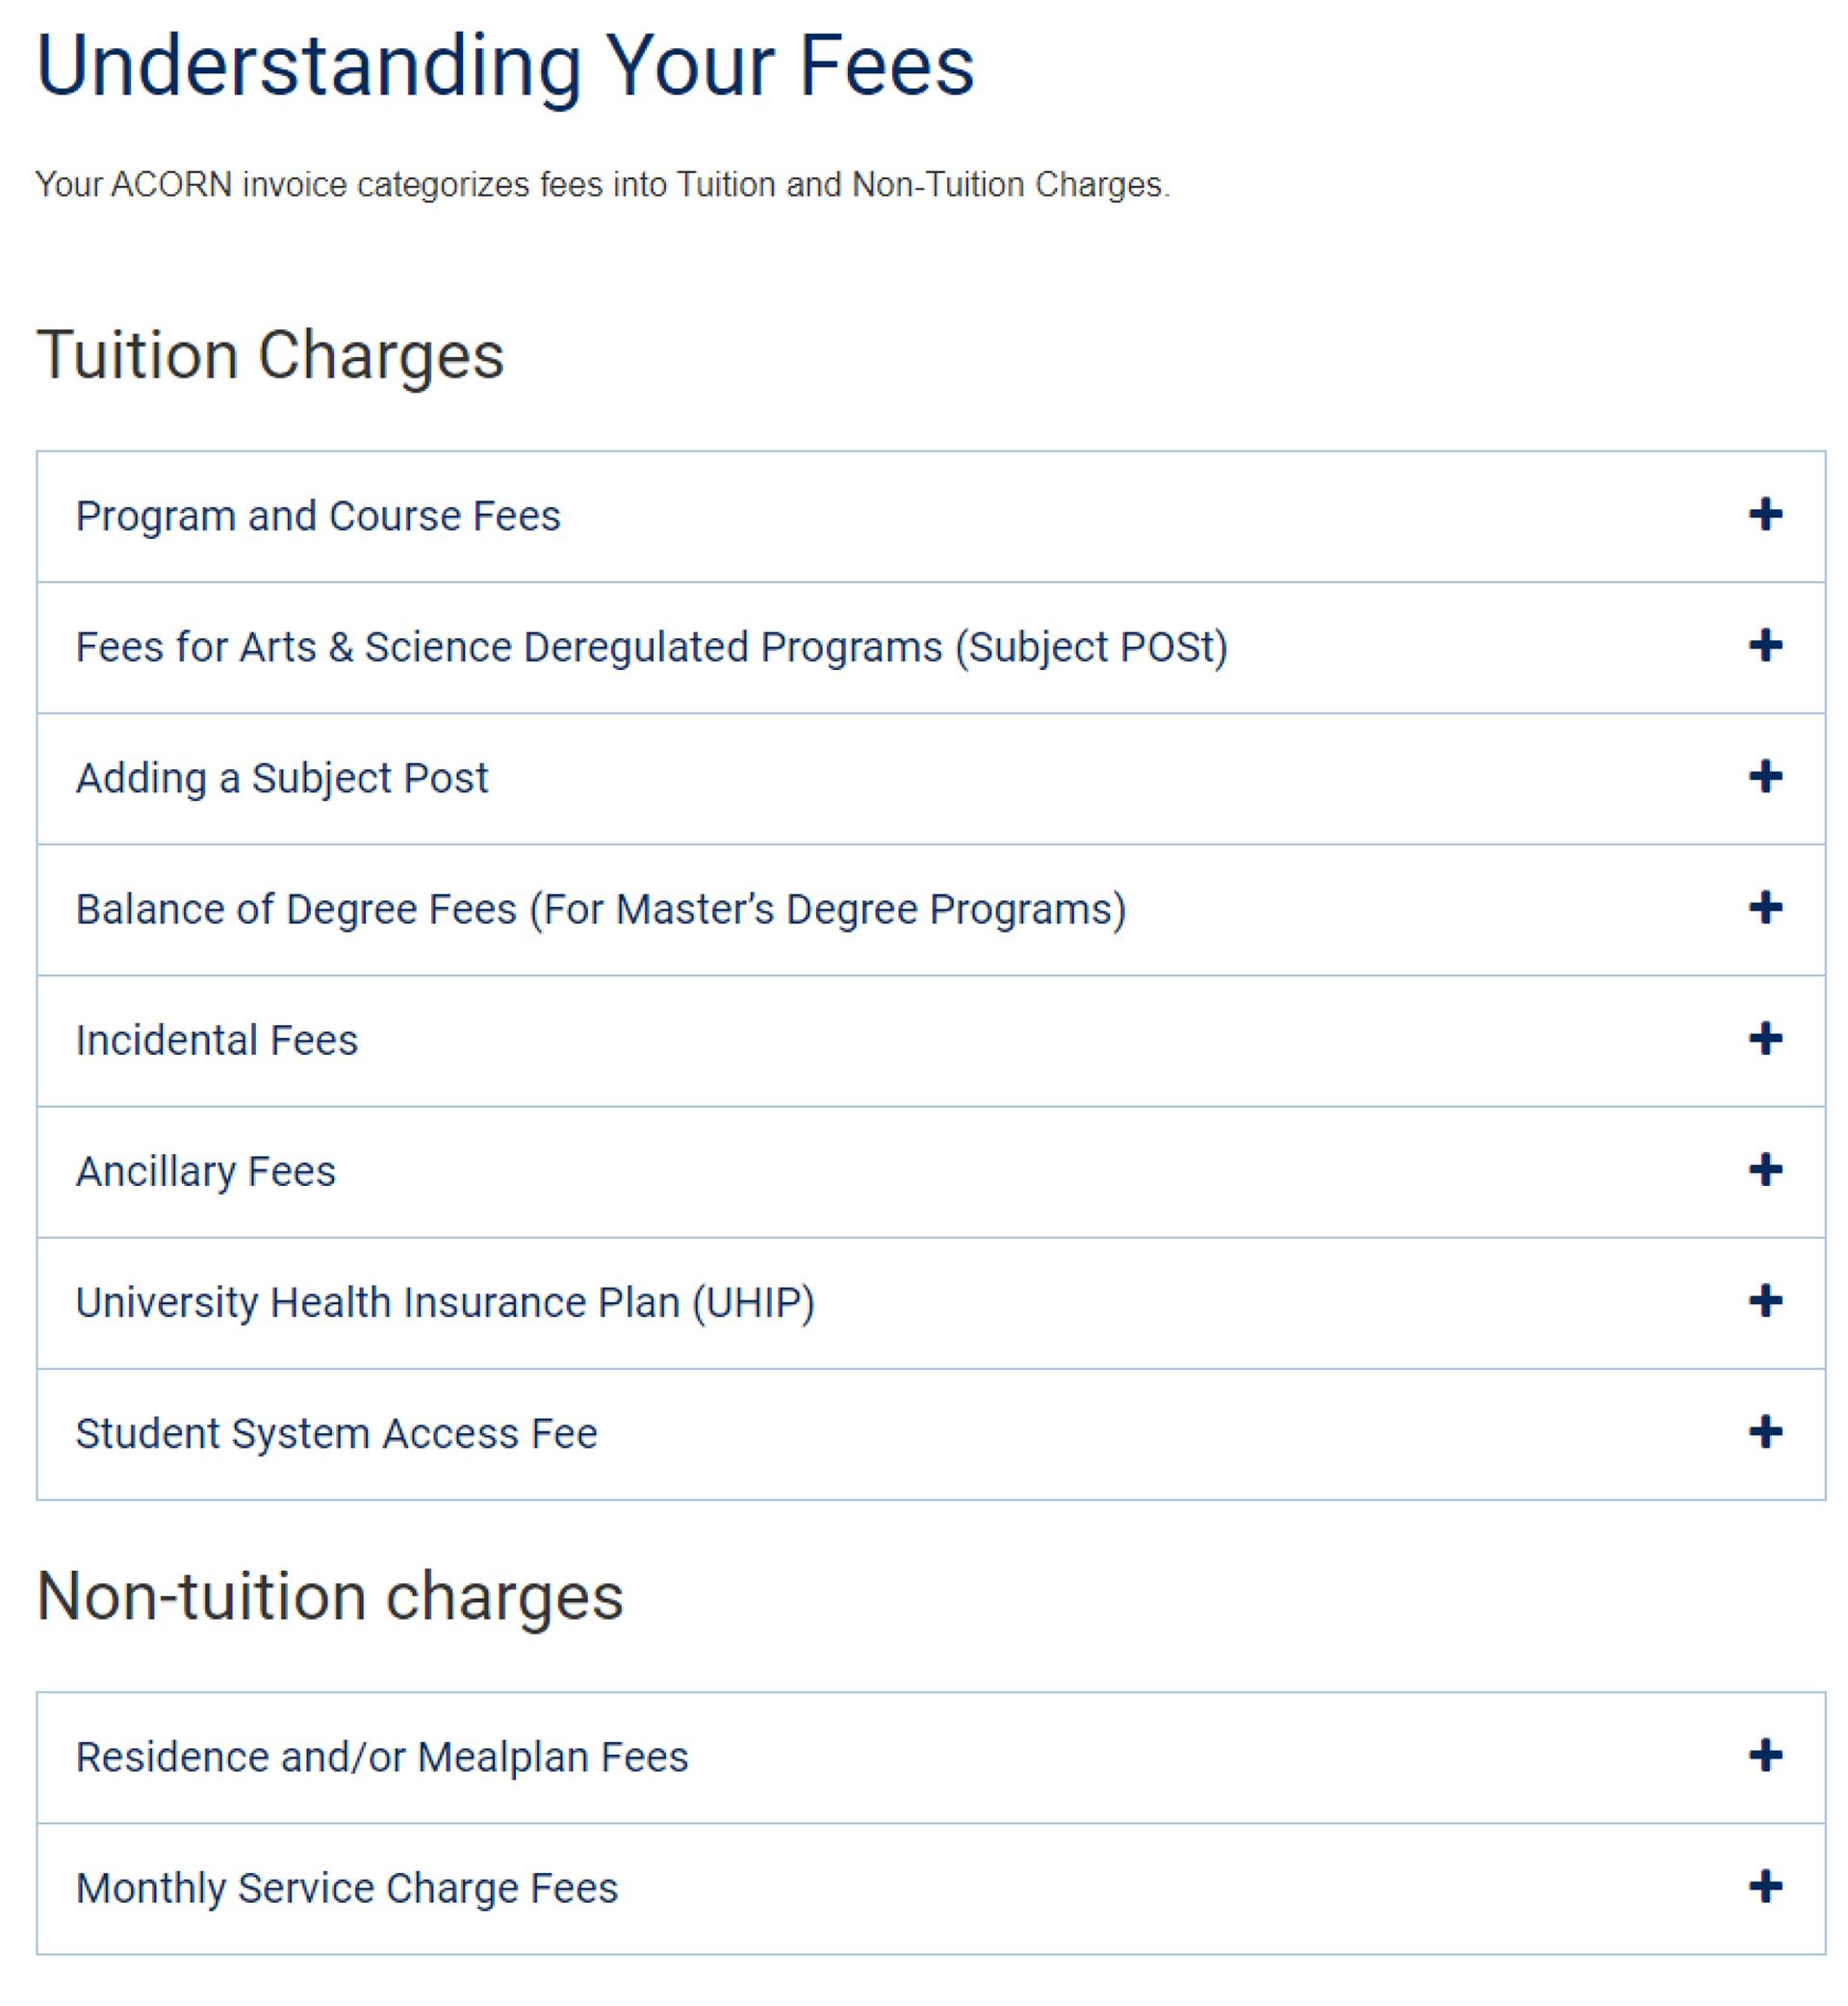
Task: Click plus icon for Residence and/or Mealplan Fees
Action: pyautogui.click(x=1765, y=1756)
